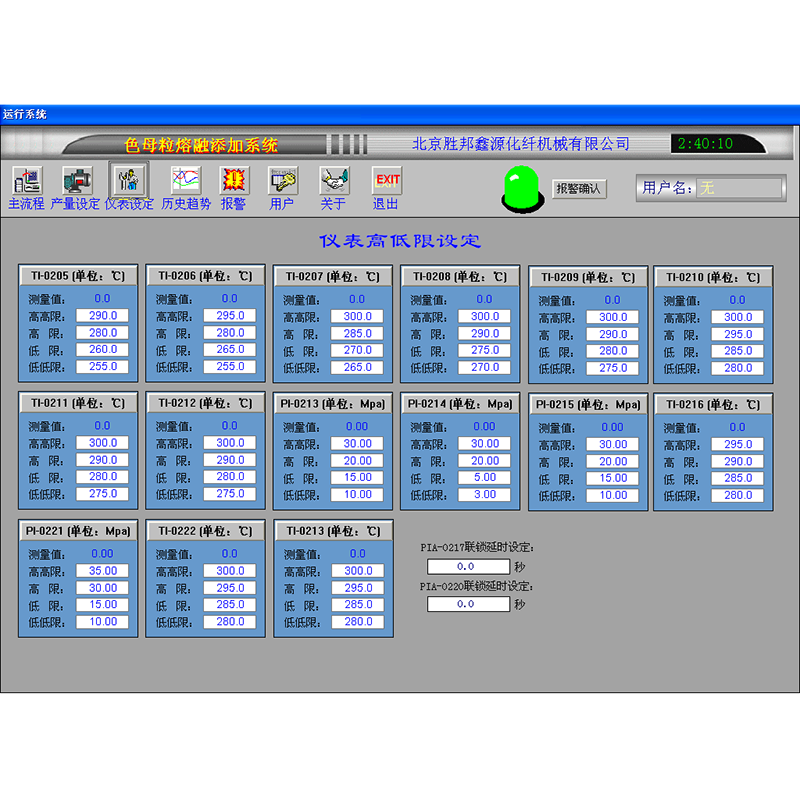The width and height of the screenshot is (800, 800).
Task: Select TI-0206 低低限 input box
Action: tap(230, 367)
